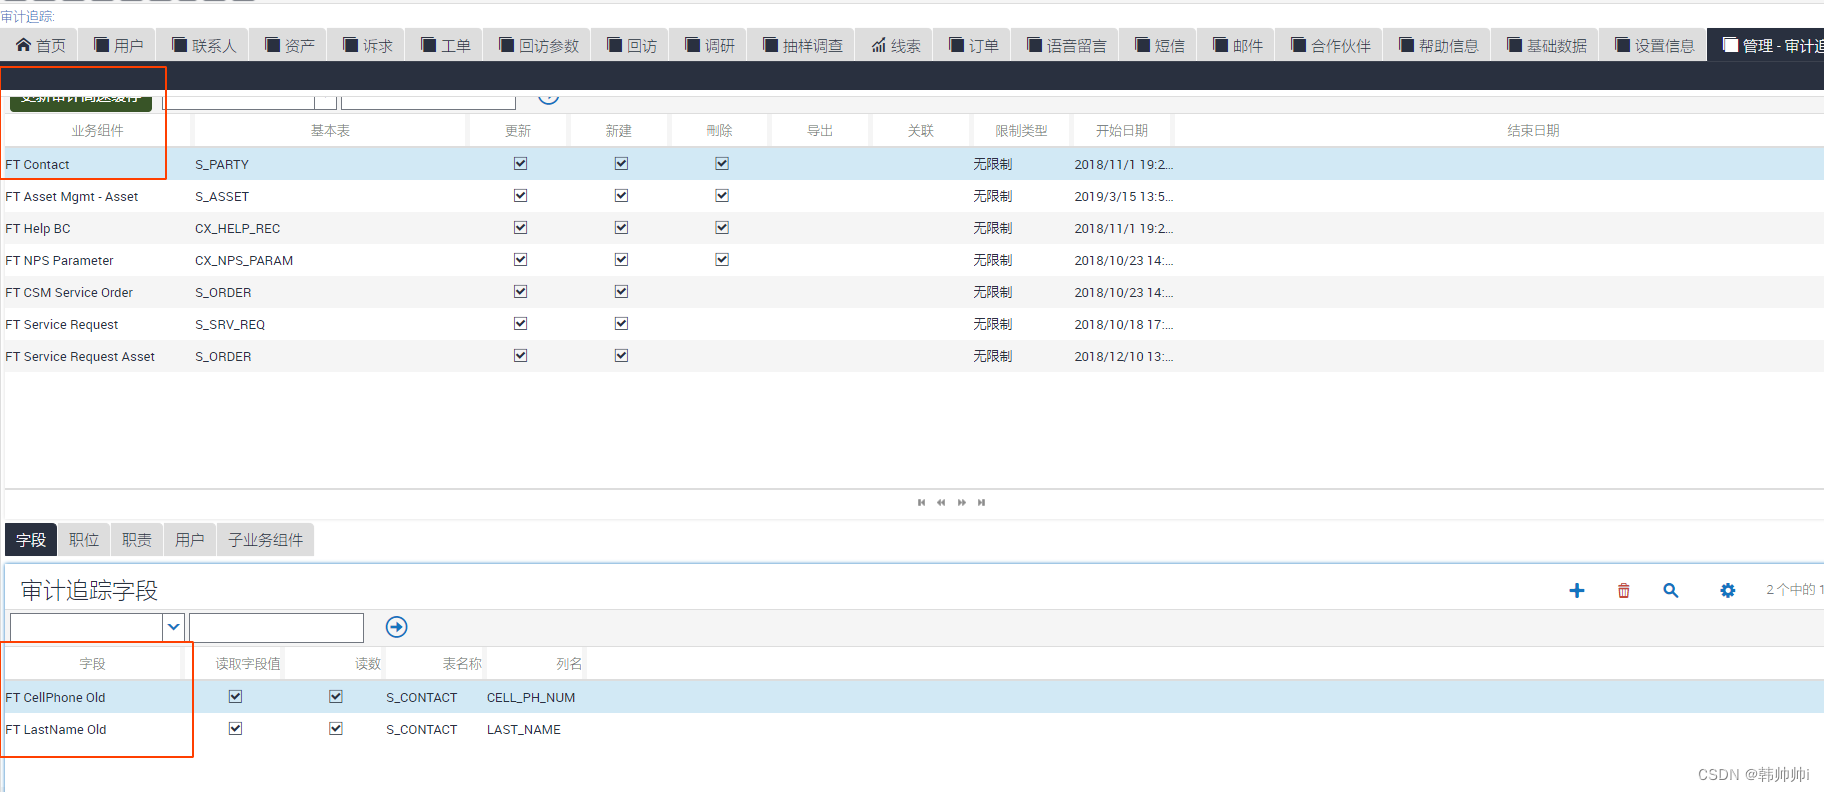
Task: Open the 联系人 screen tab
Action: coord(204,45)
